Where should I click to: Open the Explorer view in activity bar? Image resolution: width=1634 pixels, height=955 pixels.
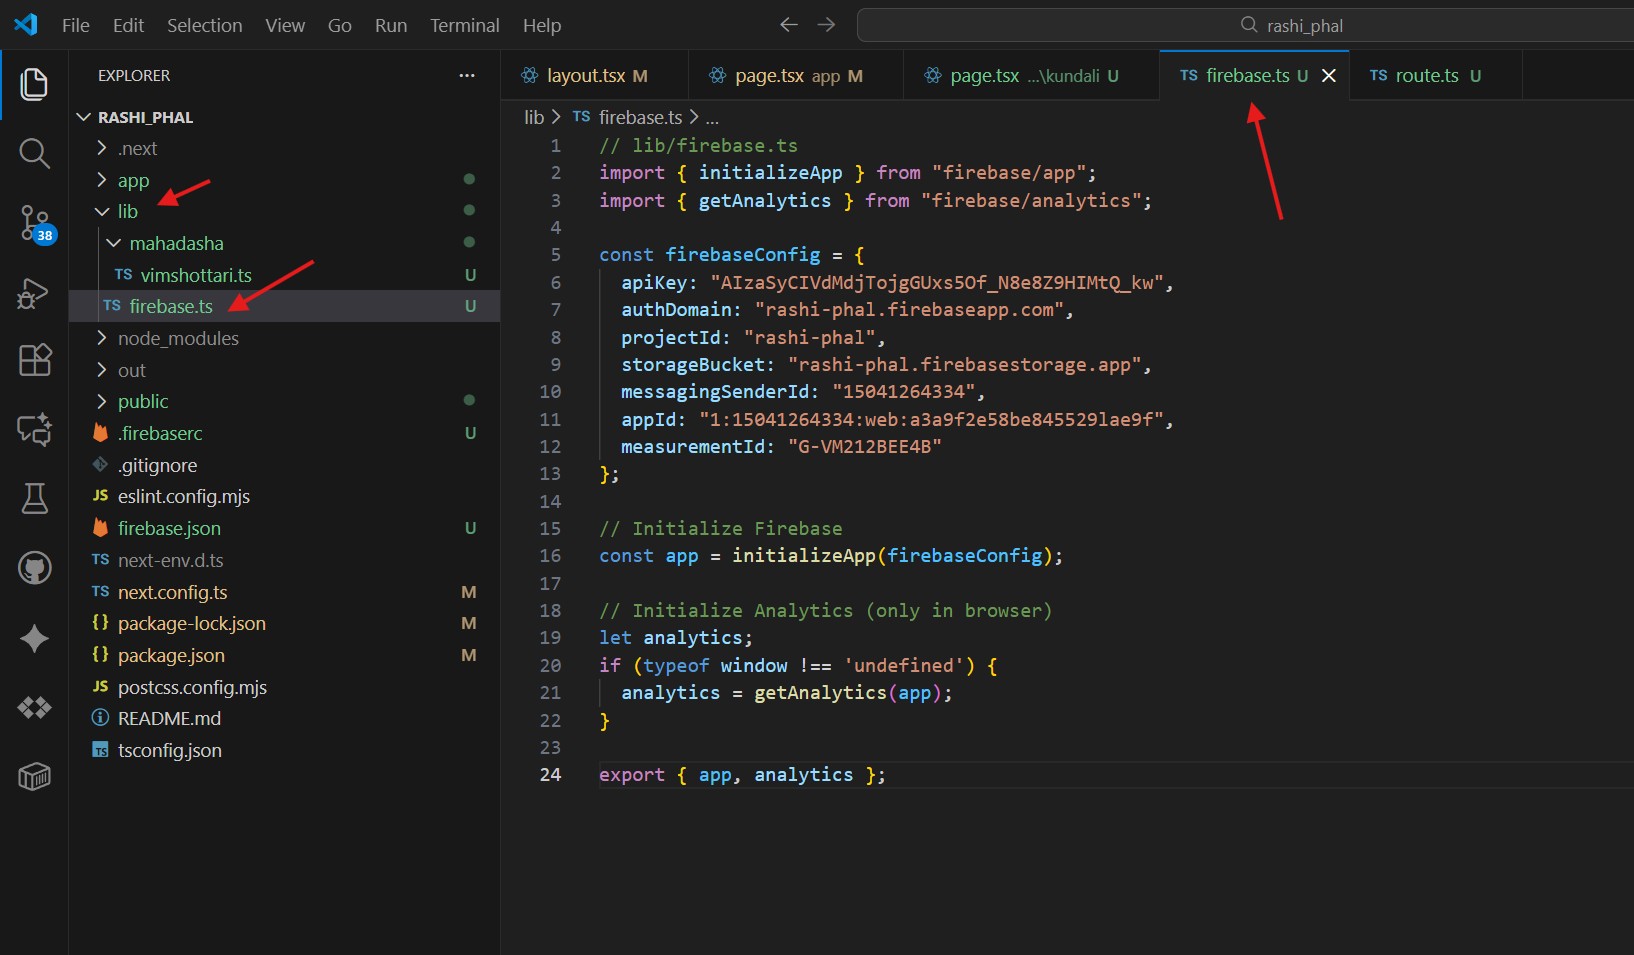click(34, 84)
